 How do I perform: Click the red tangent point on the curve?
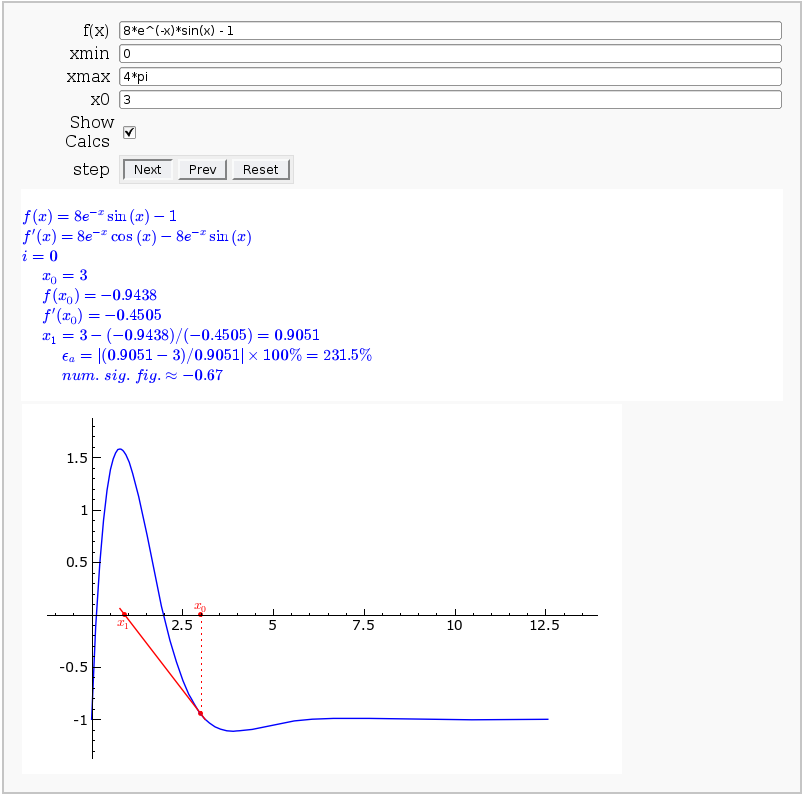tap(200, 713)
